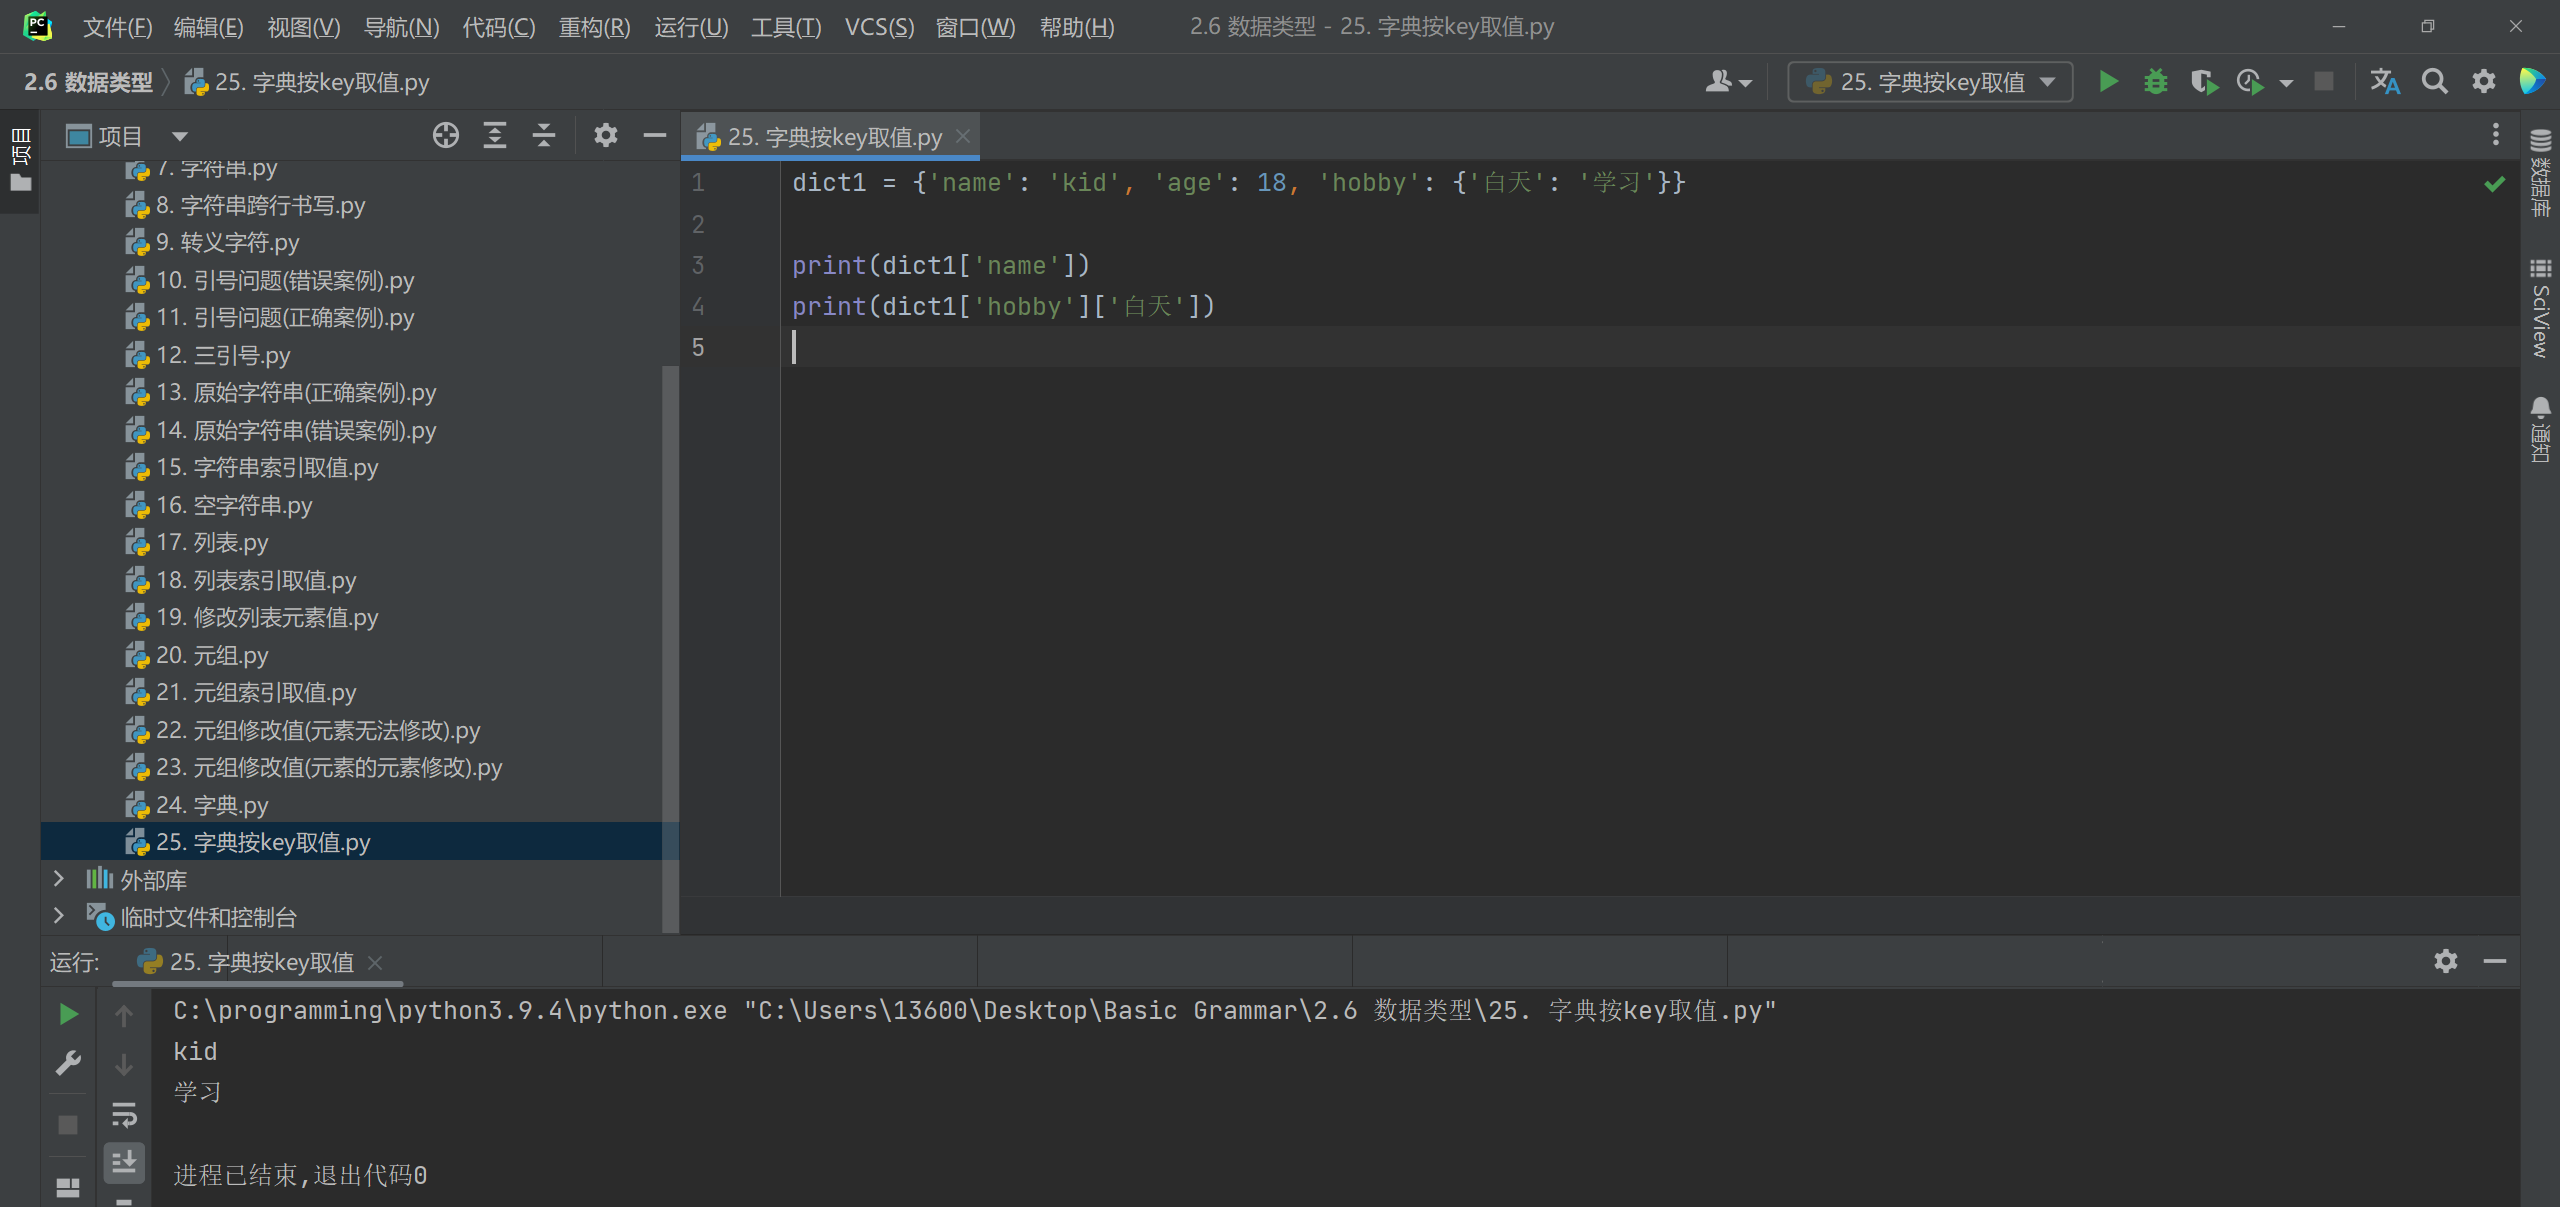Locate opened file with crosshair icon
Screen dimensions: 2560x1207
pyautogui.click(x=446, y=135)
